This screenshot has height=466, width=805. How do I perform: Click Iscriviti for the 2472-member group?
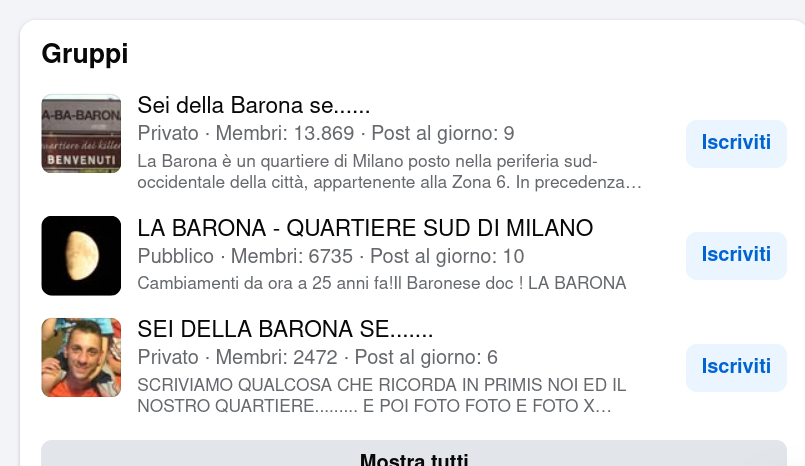click(x=736, y=366)
